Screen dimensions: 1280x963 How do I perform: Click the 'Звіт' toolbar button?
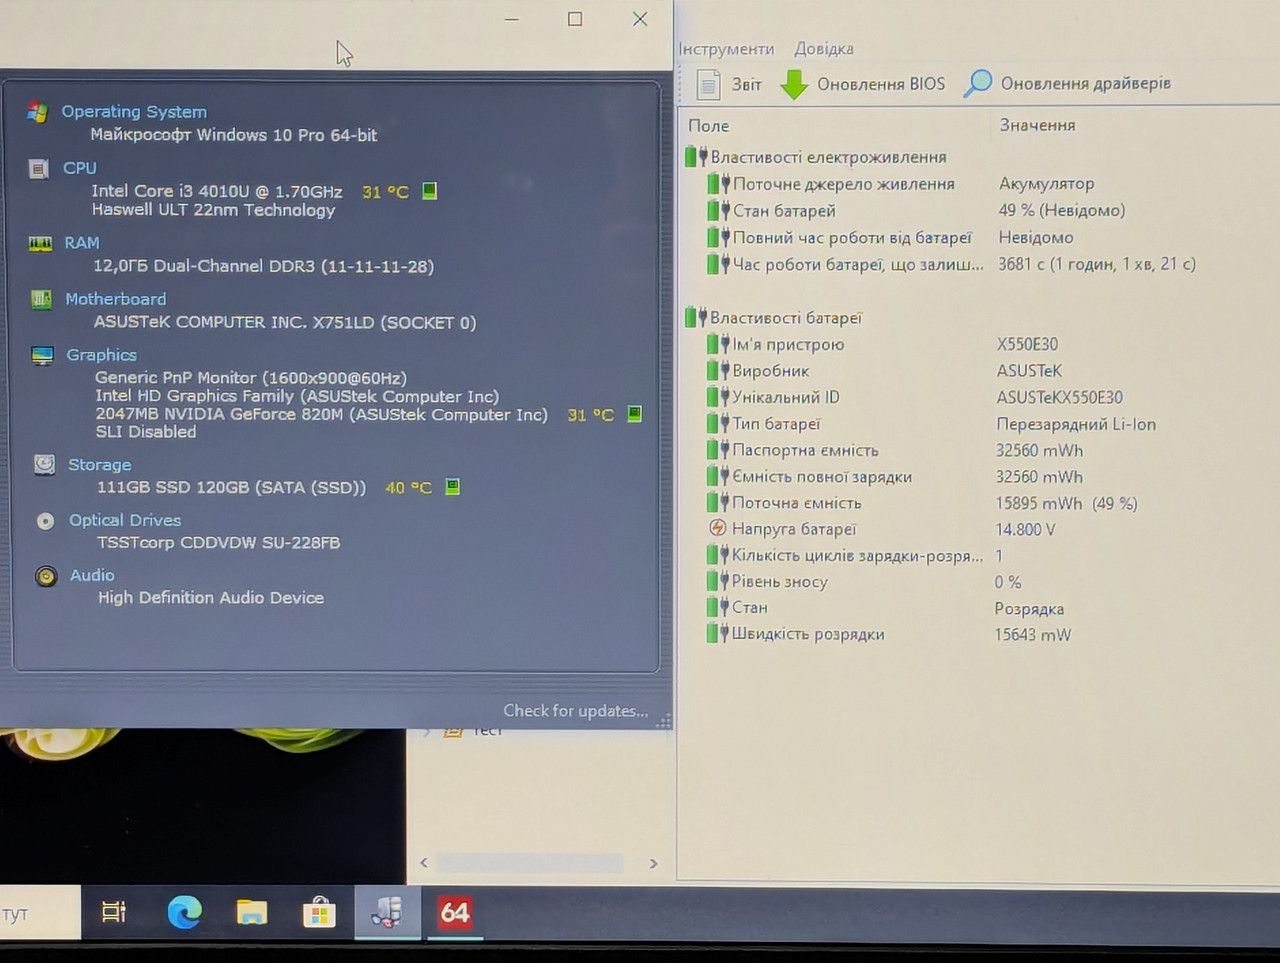click(x=729, y=84)
